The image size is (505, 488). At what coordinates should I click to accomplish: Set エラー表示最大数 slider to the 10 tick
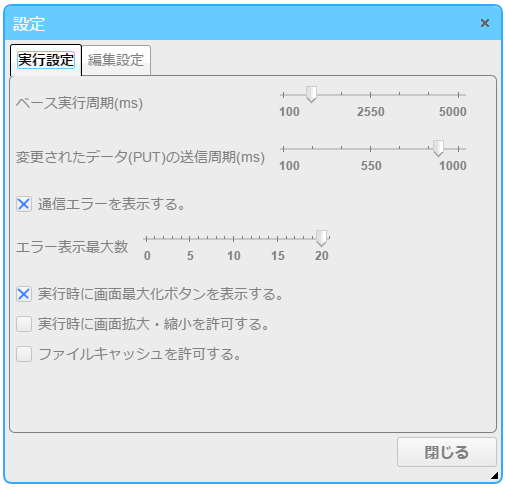(233, 239)
